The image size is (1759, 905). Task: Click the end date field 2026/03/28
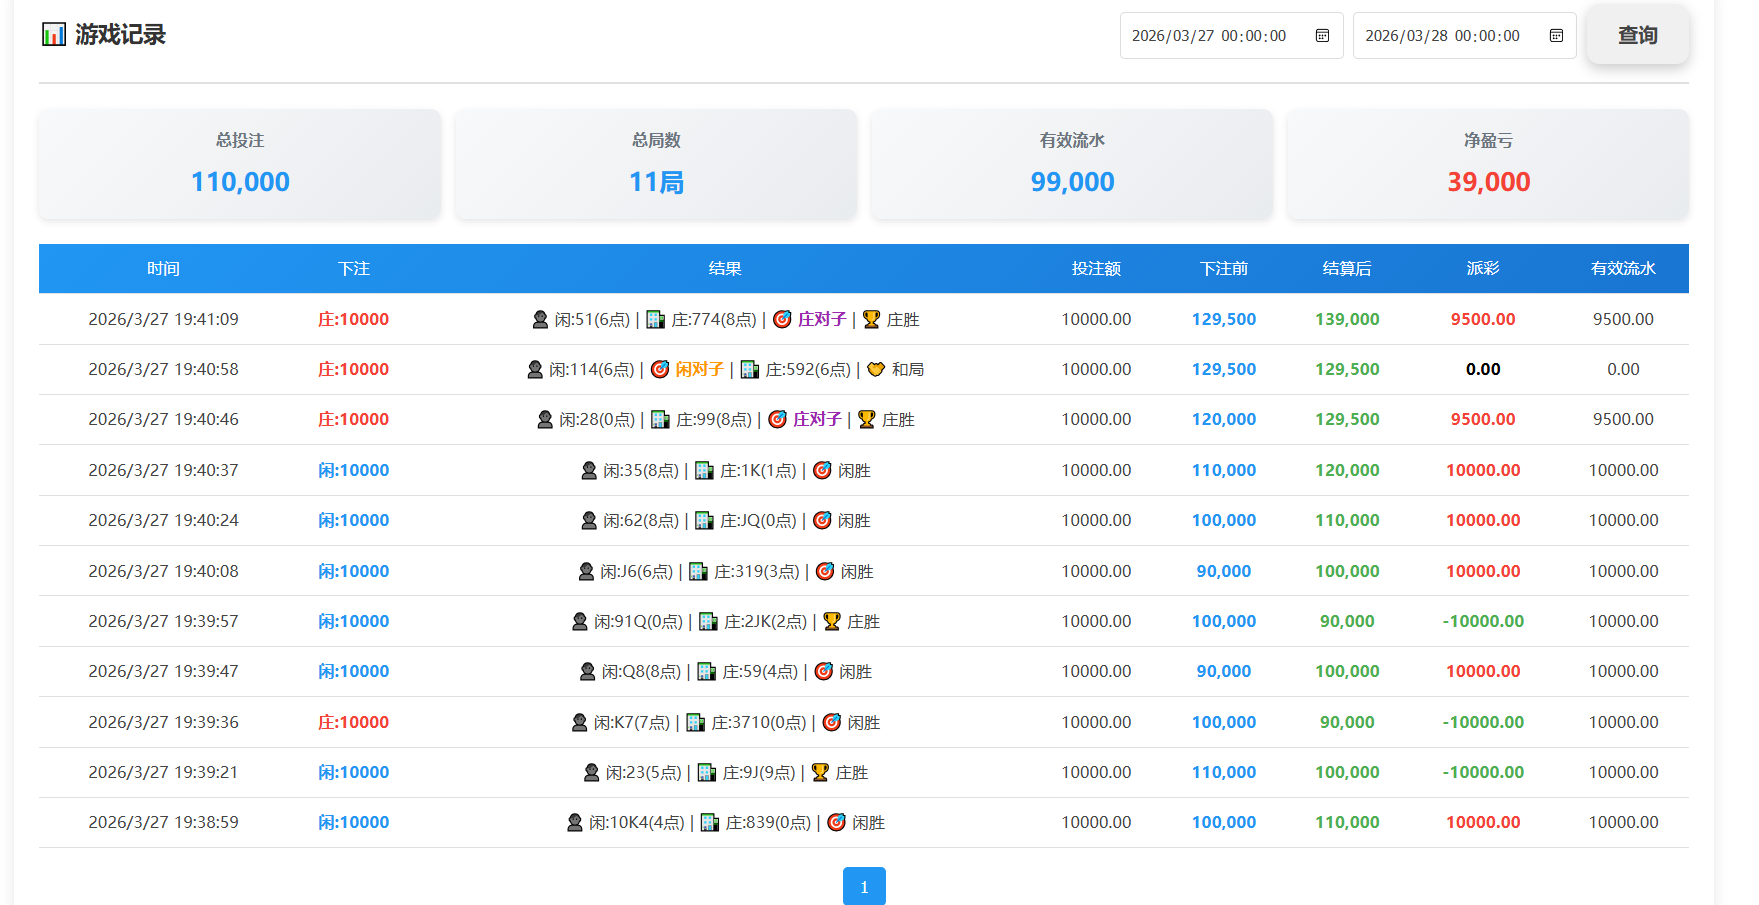point(1442,36)
